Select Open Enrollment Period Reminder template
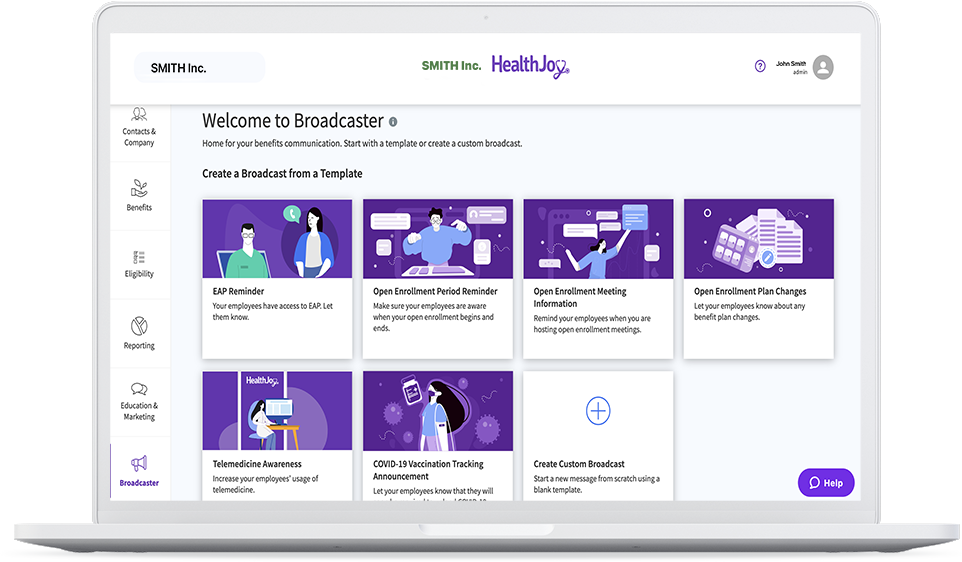Screen dimensions: 962x562 (437, 279)
